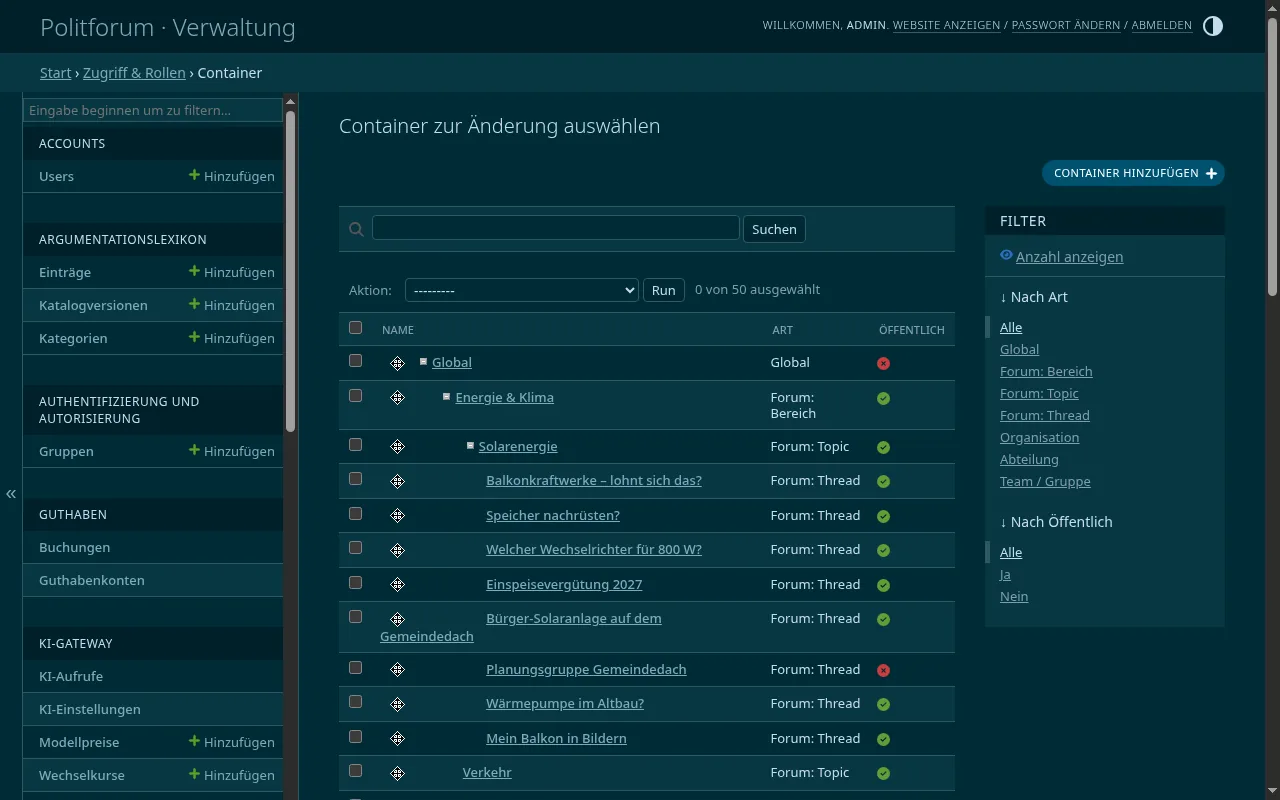Toggle the dark/light theme icon
This screenshot has height=800, width=1280.
pyautogui.click(x=1212, y=26)
